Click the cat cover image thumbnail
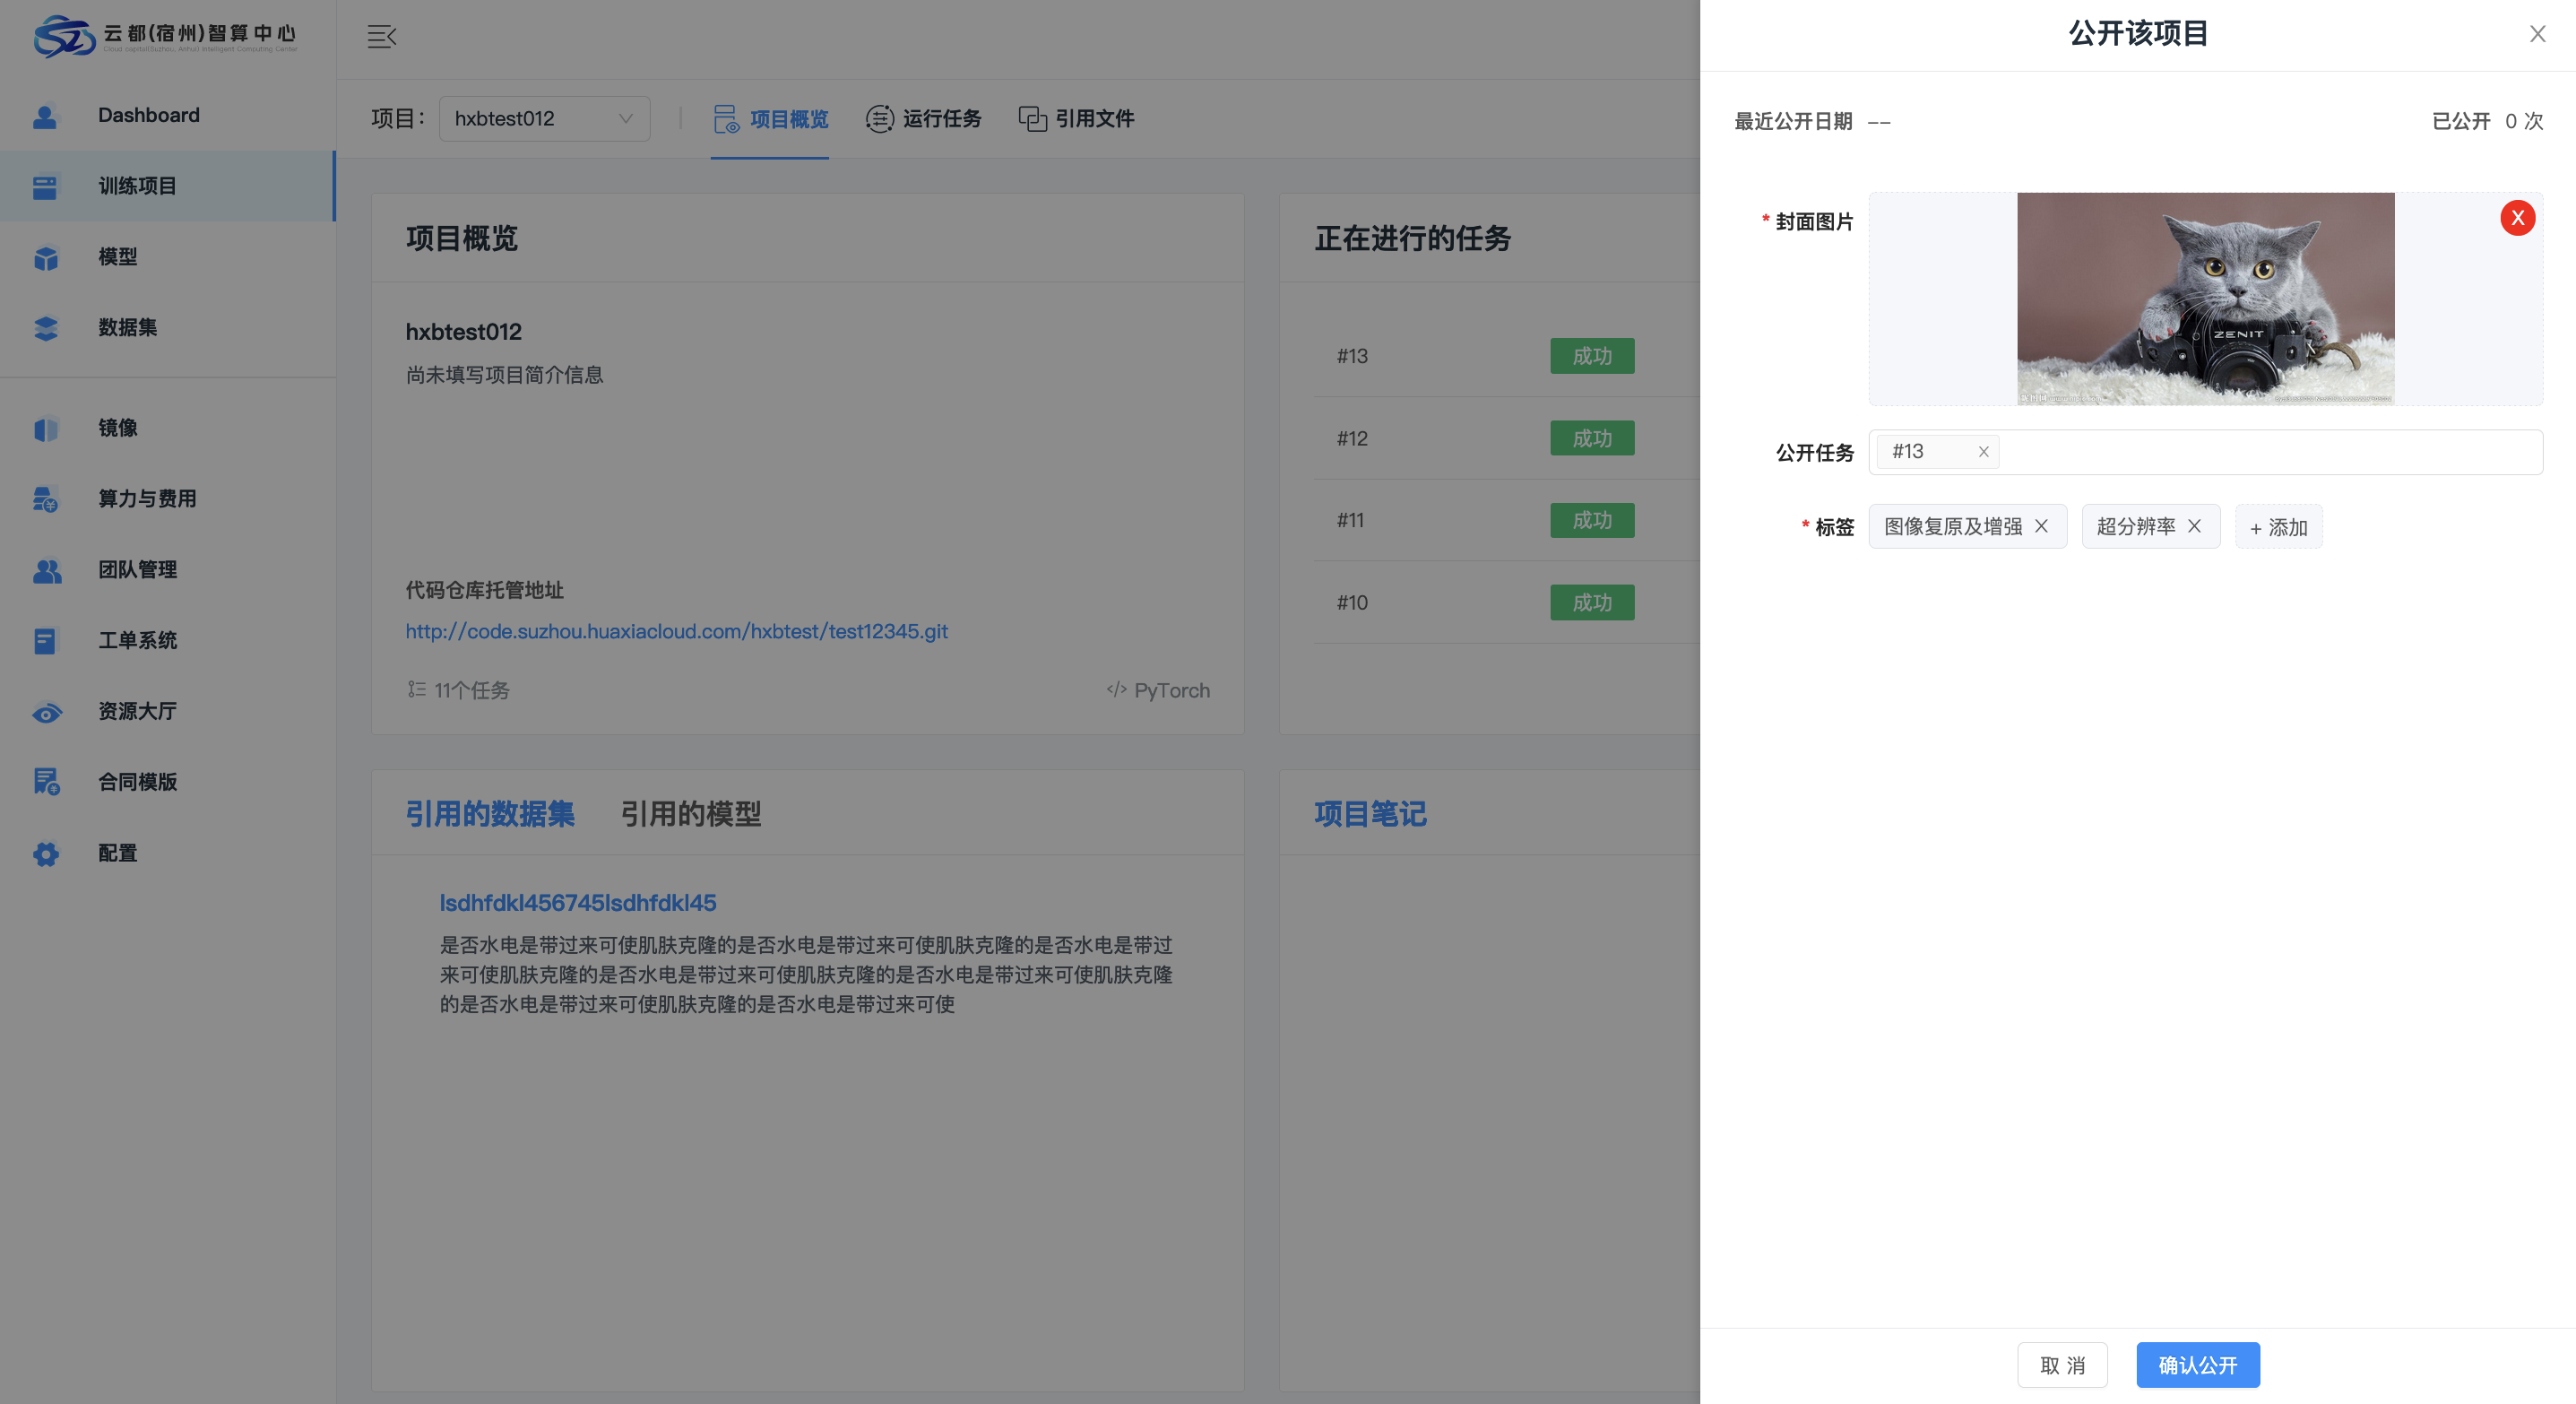Screen dimensions: 2576x1404 (2205, 299)
